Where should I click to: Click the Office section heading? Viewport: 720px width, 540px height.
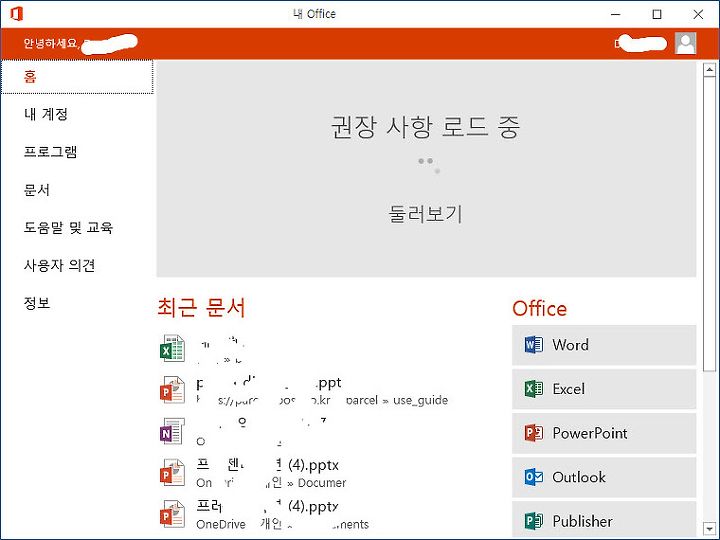[x=540, y=309]
